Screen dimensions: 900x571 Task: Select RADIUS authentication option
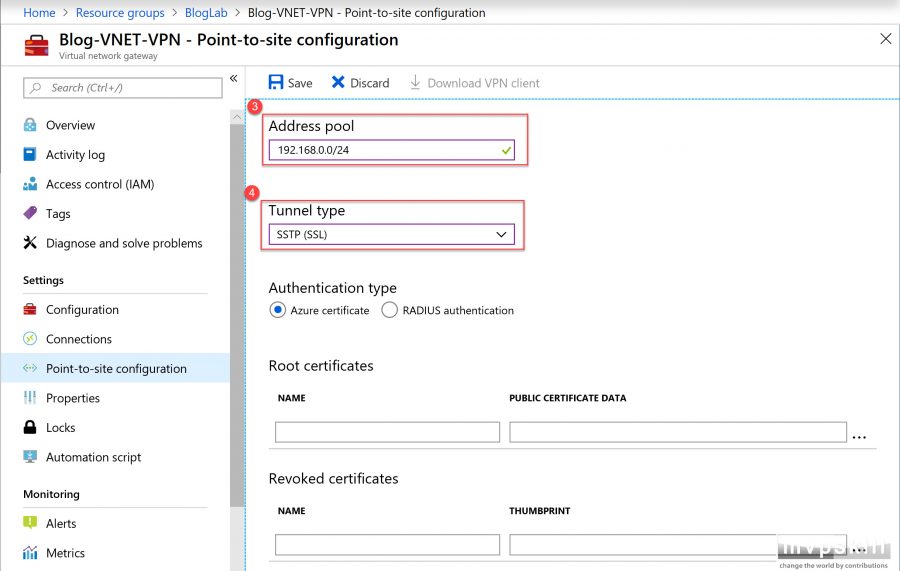[x=389, y=310]
